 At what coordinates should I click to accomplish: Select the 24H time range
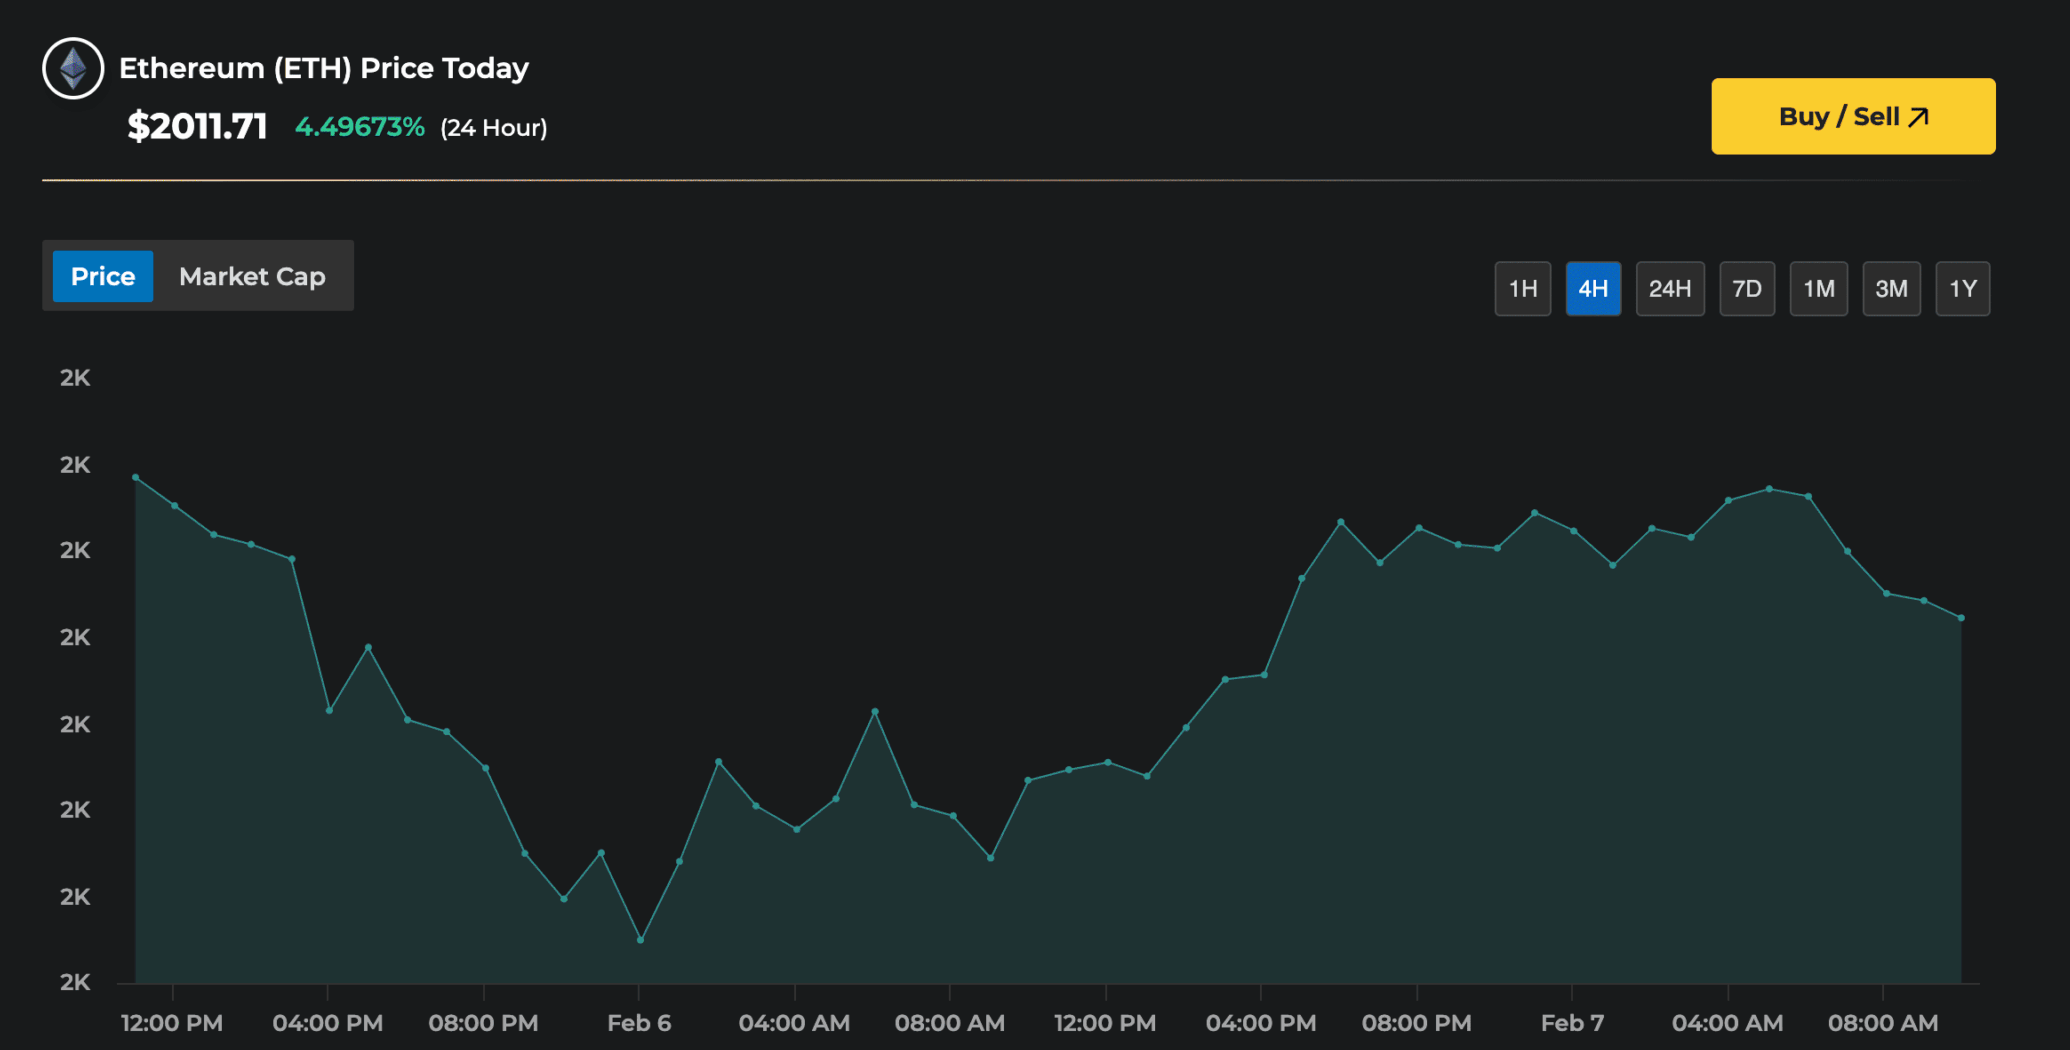tap(1669, 289)
